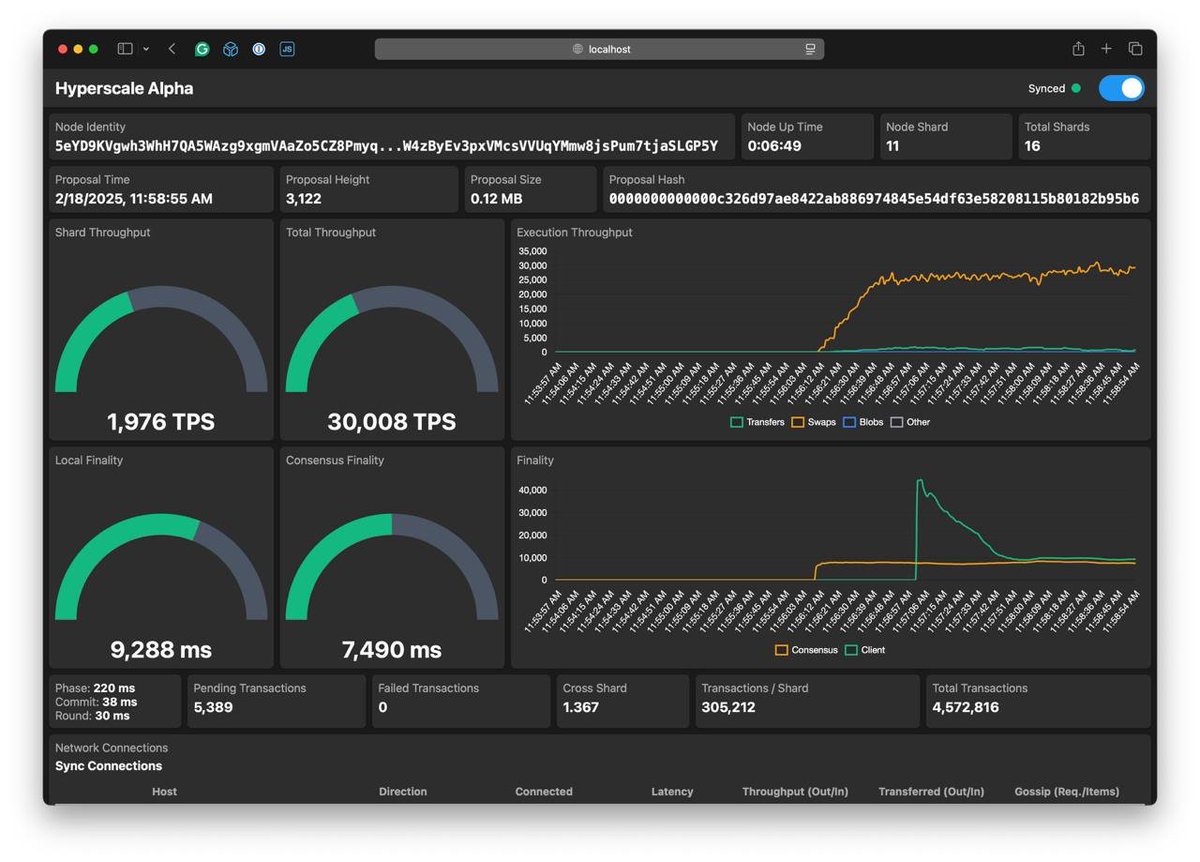Click the Cross Shard value 1.367
This screenshot has height=862, width=1200.
(581, 707)
